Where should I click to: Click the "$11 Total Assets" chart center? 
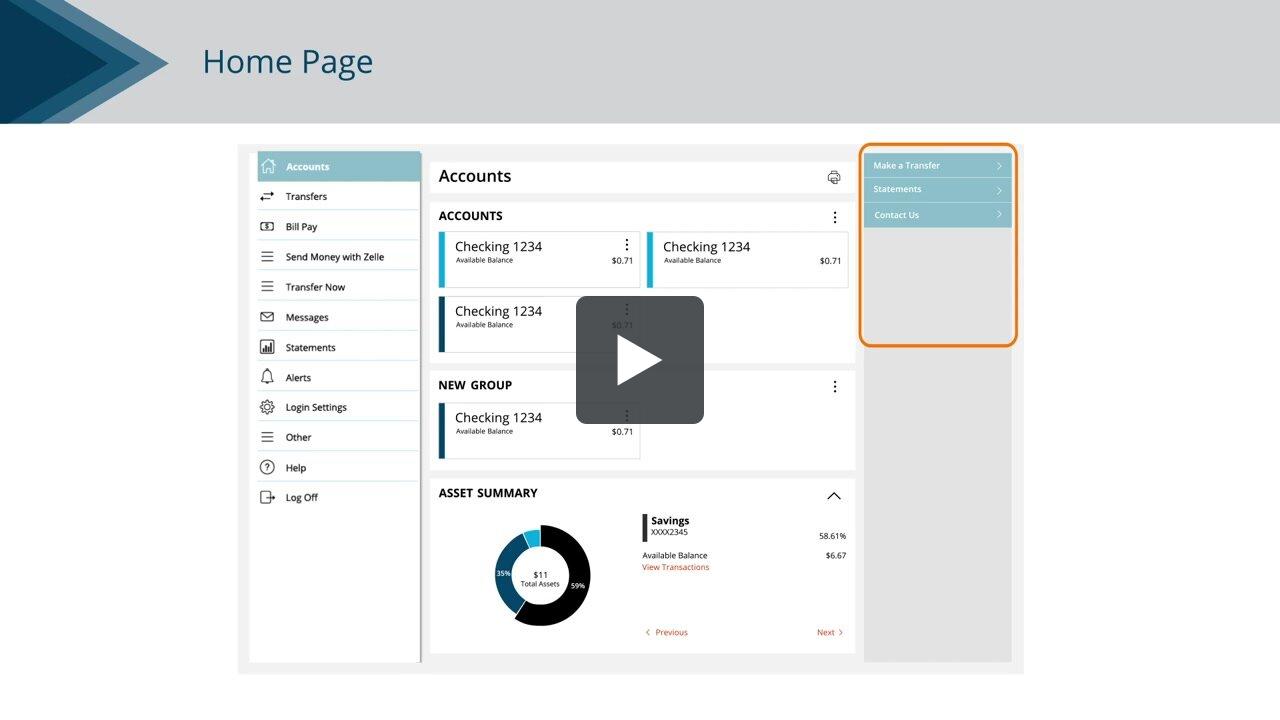coord(540,579)
